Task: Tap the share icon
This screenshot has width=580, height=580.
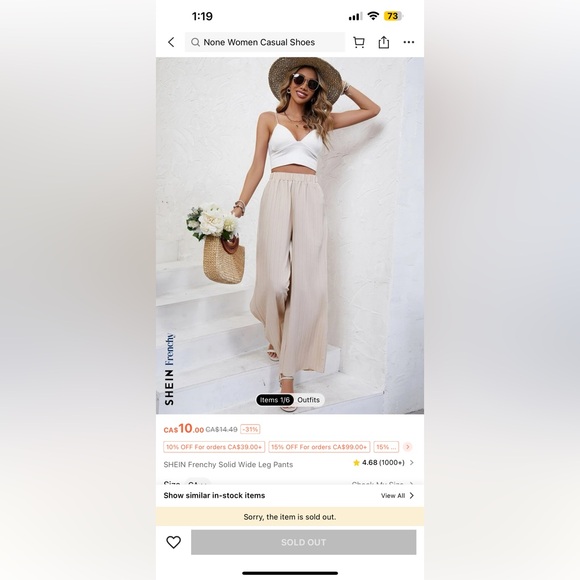Action: click(x=384, y=42)
